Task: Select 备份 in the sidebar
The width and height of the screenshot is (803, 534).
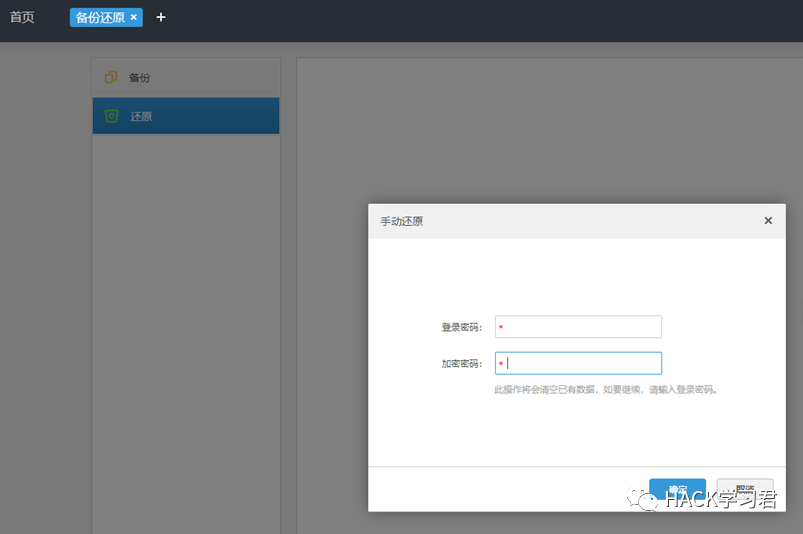Action: pos(186,77)
